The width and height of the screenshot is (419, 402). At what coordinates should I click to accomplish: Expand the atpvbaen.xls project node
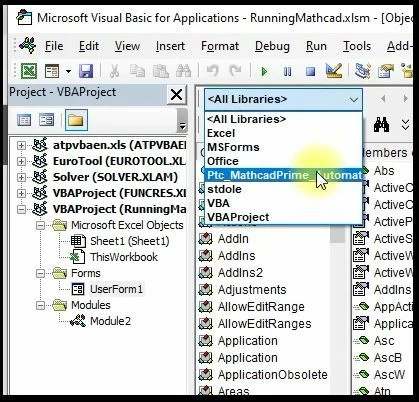click(21, 145)
